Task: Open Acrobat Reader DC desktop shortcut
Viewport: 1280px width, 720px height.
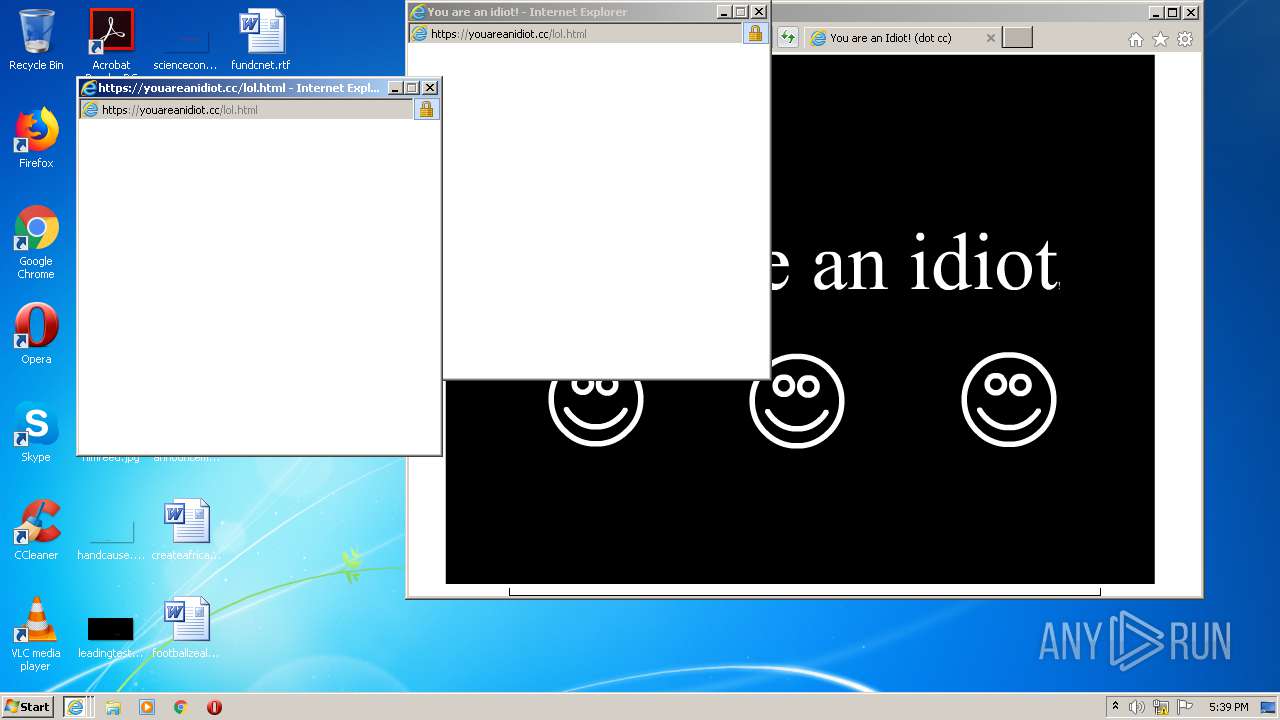Action: pyautogui.click(x=111, y=42)
